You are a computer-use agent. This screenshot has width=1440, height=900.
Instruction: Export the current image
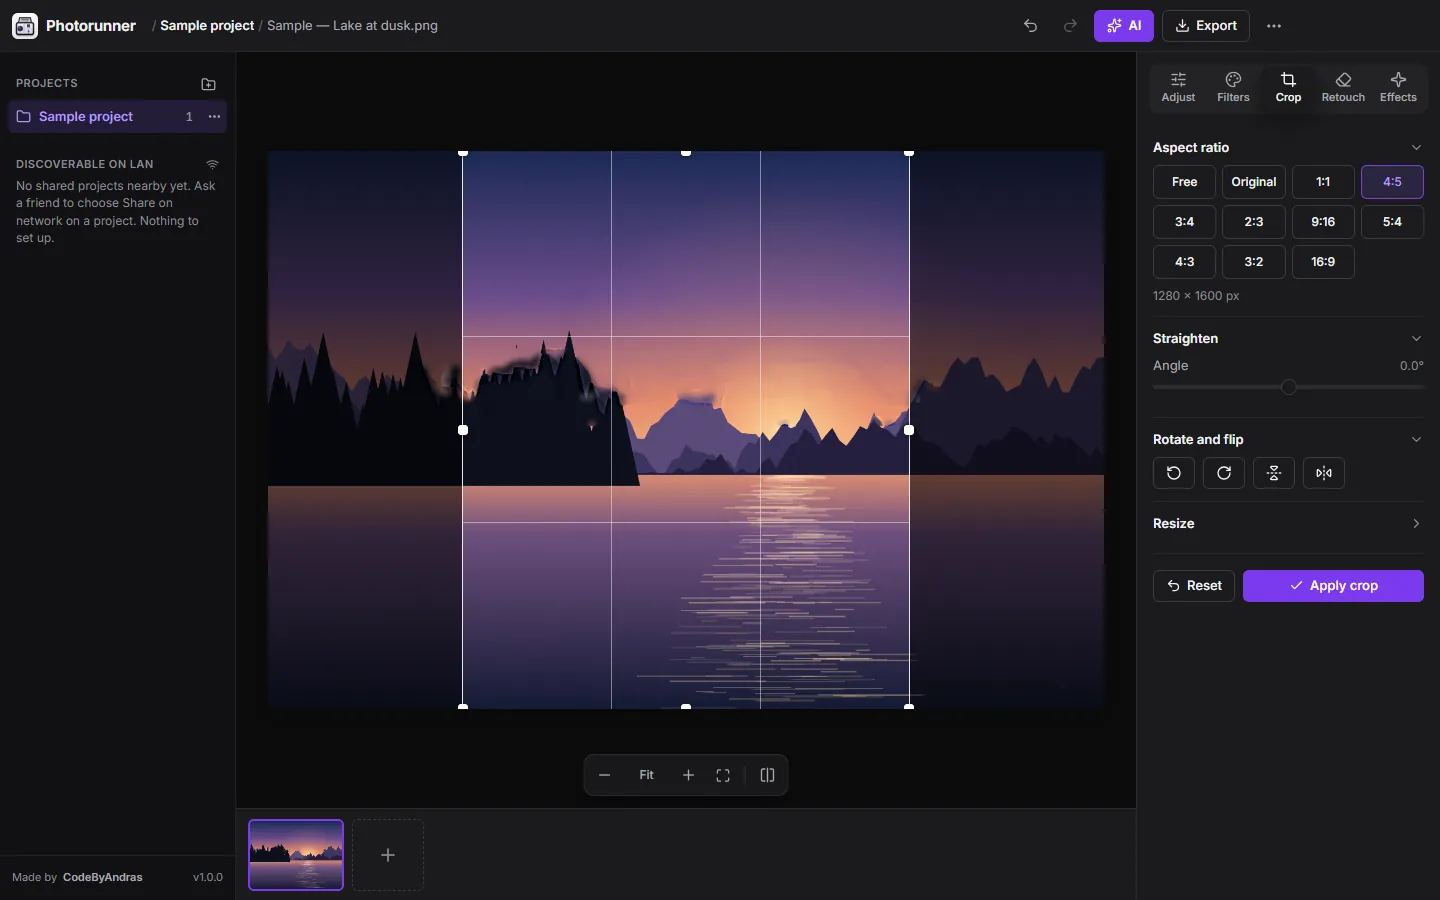coord(1206,26)
